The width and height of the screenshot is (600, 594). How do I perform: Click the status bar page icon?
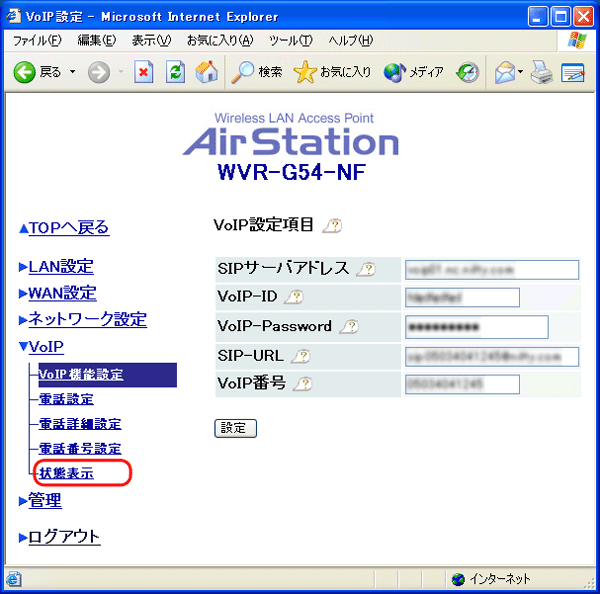[14, 579]
